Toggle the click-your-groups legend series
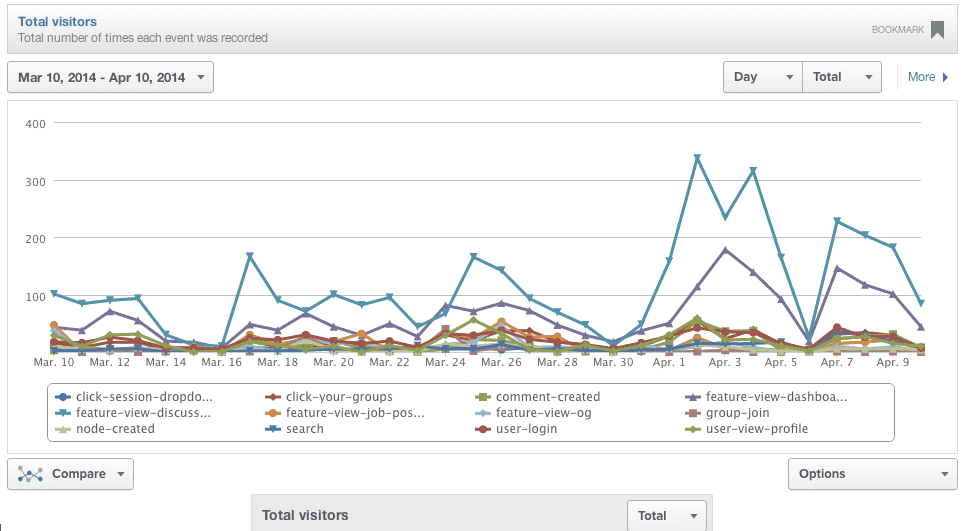Viewport: 971px width, 531px height. 335,396
